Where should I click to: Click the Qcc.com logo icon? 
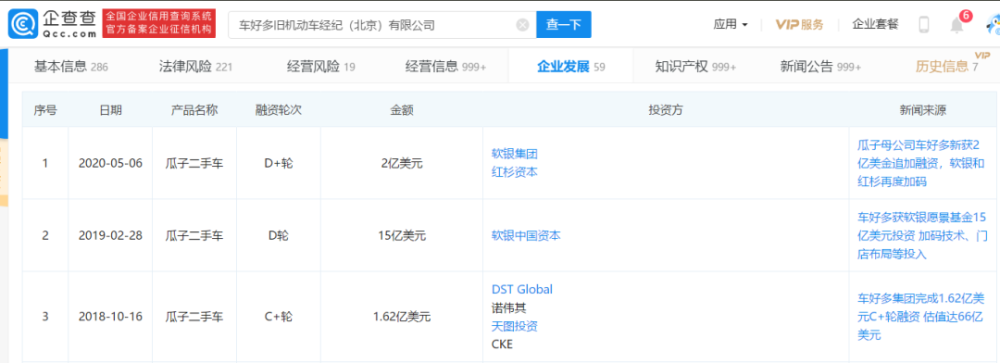pos(23,24)
